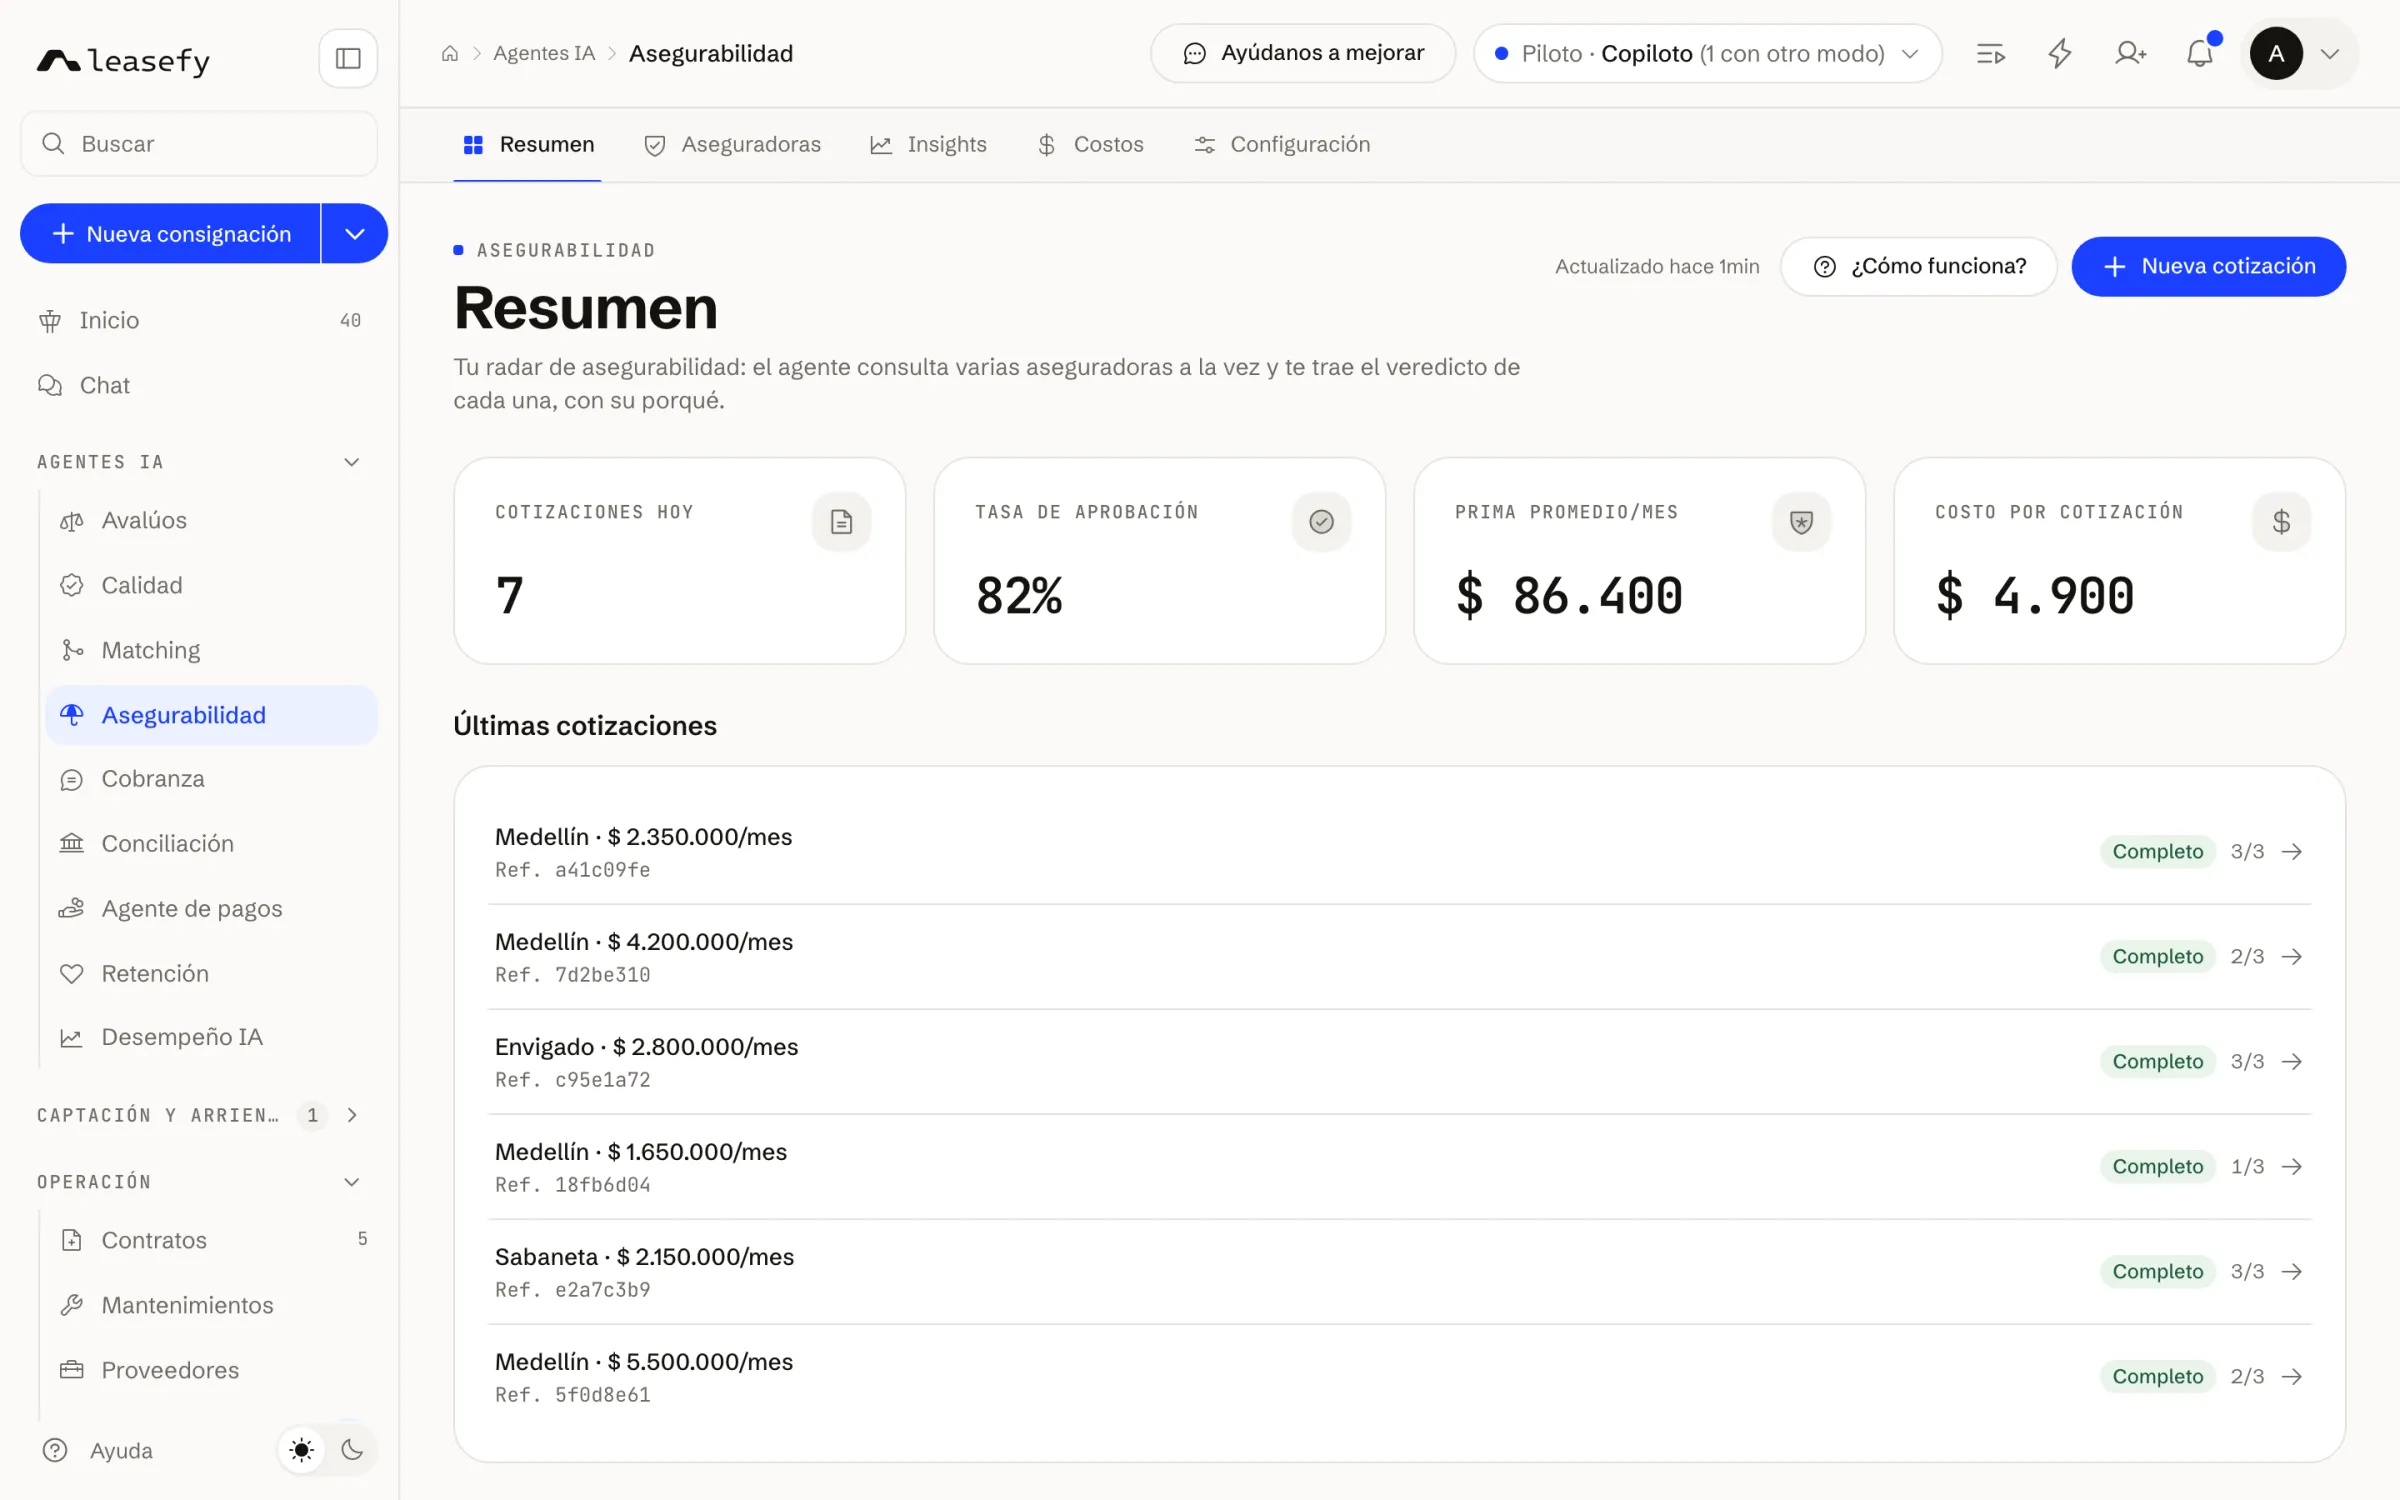Switch to the Costos tab
Viewport: 2400px width, 1500px height.
click(x=1090, y=145)
